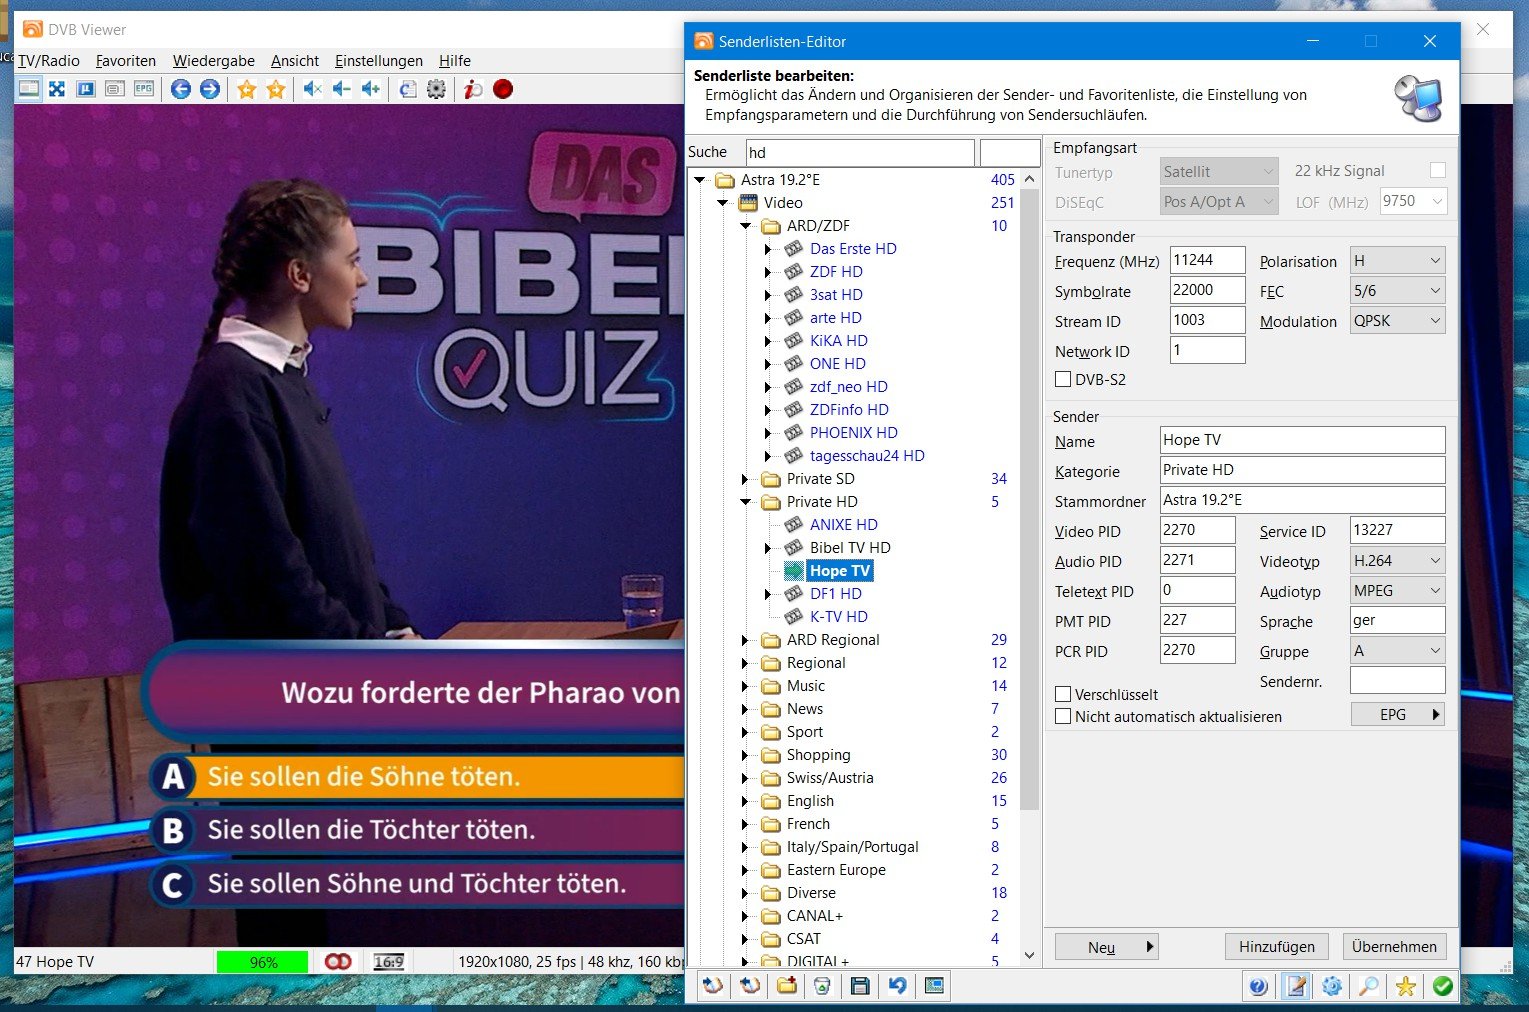Enable the DVB-S2 checkbox
This screenshot has height=1012, width=1529.
pos(1063,380)
